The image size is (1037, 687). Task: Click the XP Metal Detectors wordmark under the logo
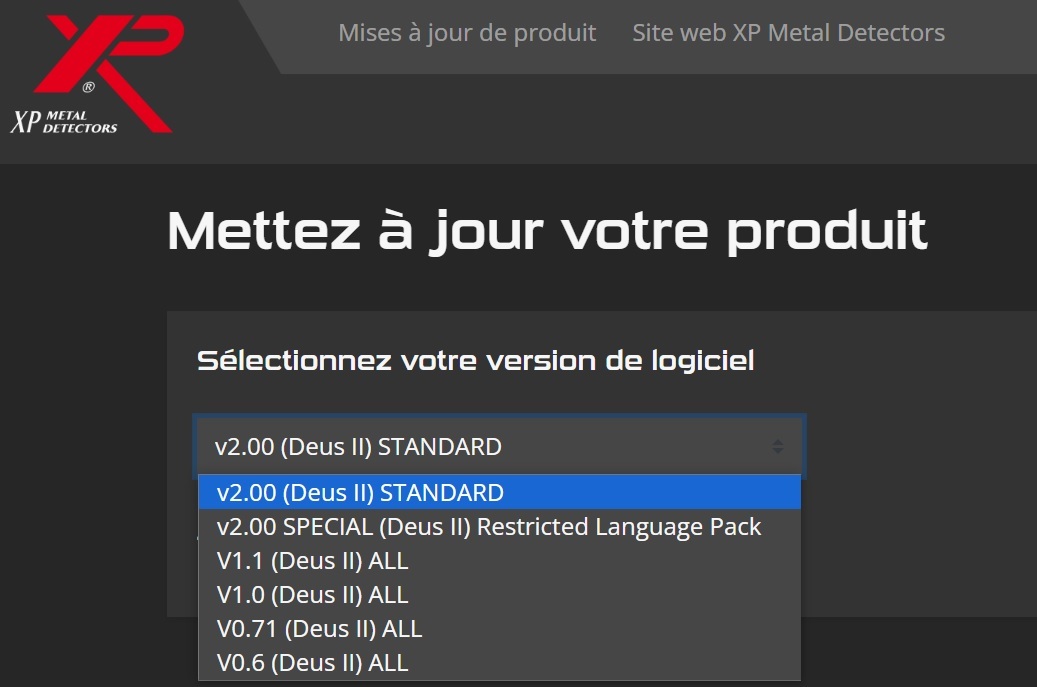coord(64,122)
